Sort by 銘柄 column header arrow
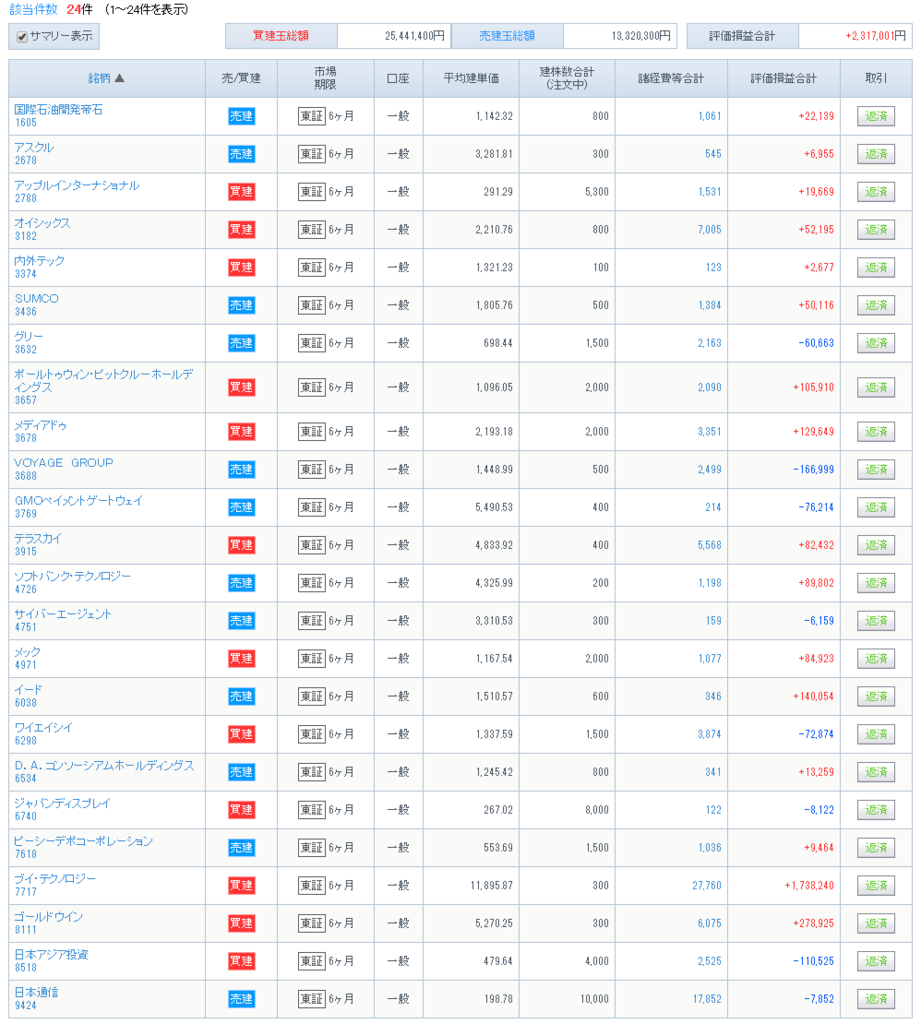The height and width of the screenshot is (1024, 921). click(120, 78)
